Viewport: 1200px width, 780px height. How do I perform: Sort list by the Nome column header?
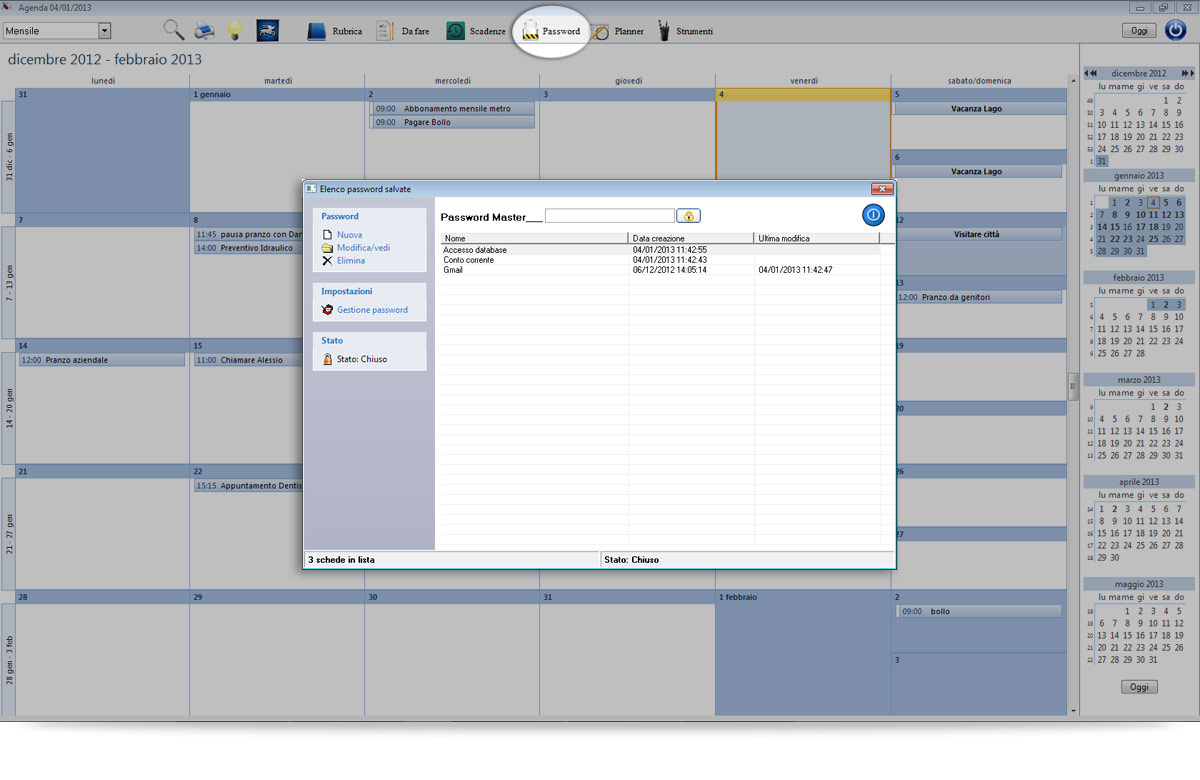(x=535, y=238)
